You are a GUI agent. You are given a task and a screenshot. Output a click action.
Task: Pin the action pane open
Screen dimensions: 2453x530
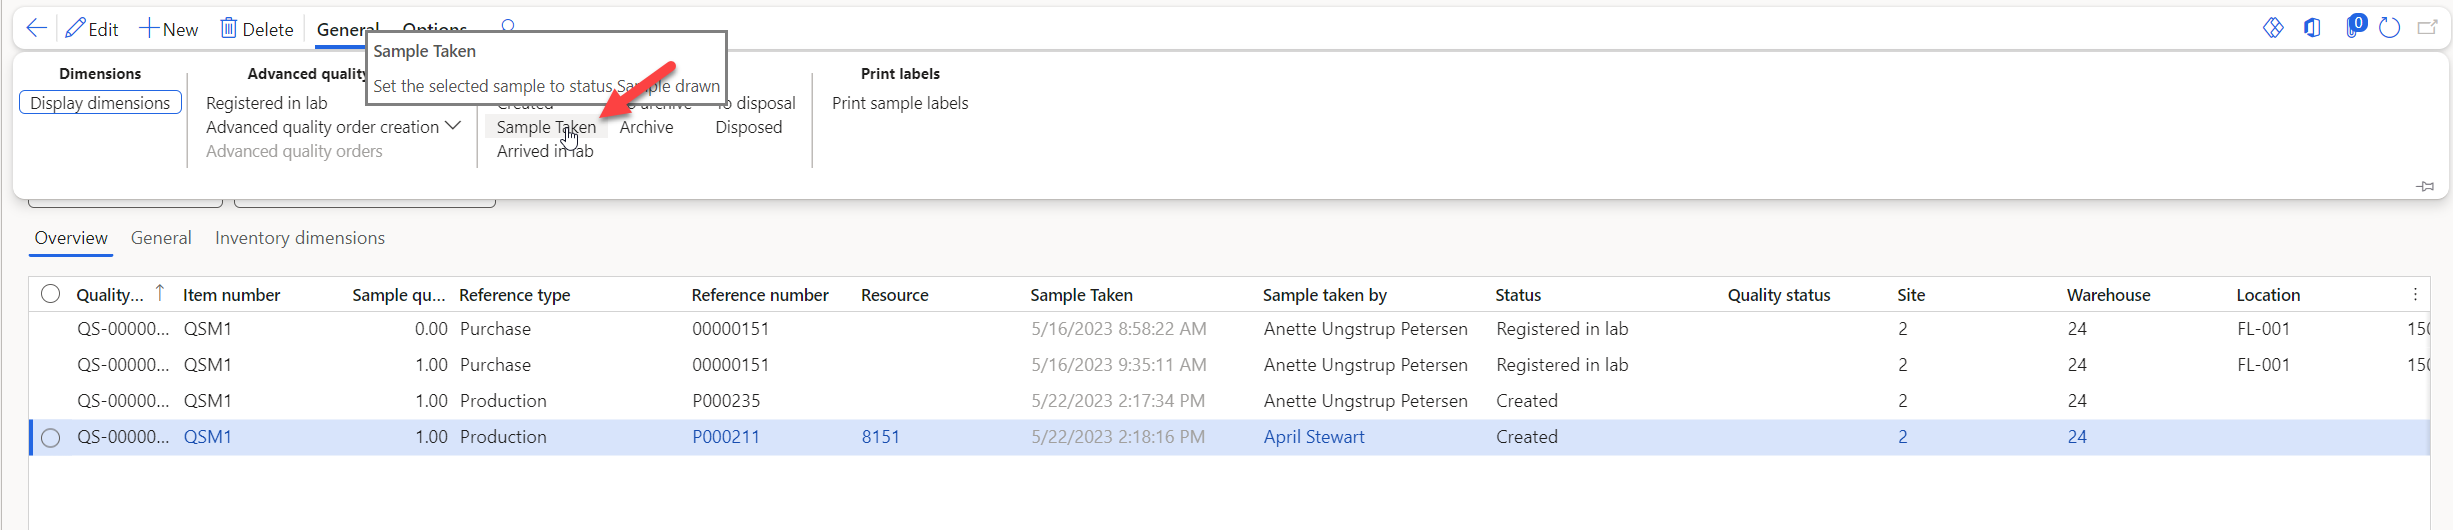click(x=2425, y=186)
